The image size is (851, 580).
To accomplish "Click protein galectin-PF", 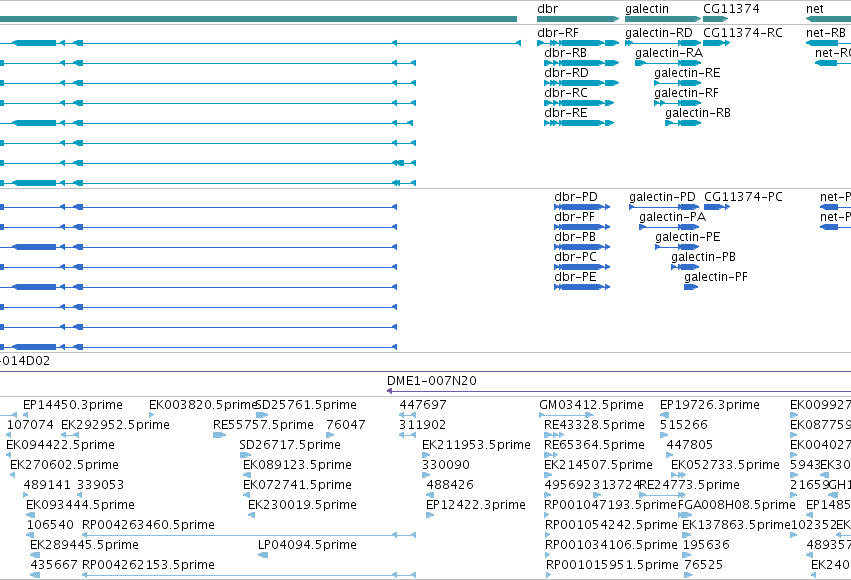I will pos(716,277).
